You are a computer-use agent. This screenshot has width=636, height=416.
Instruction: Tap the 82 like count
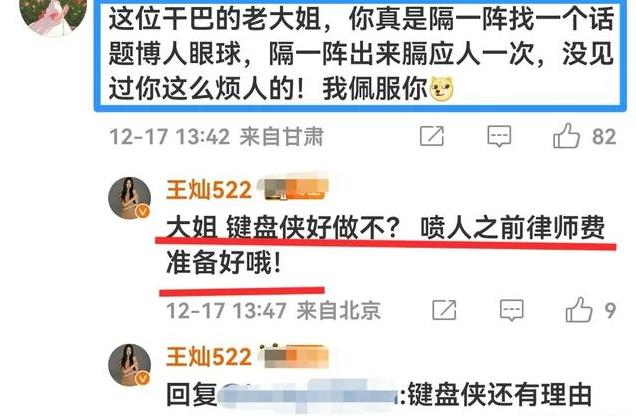point(604,137)
